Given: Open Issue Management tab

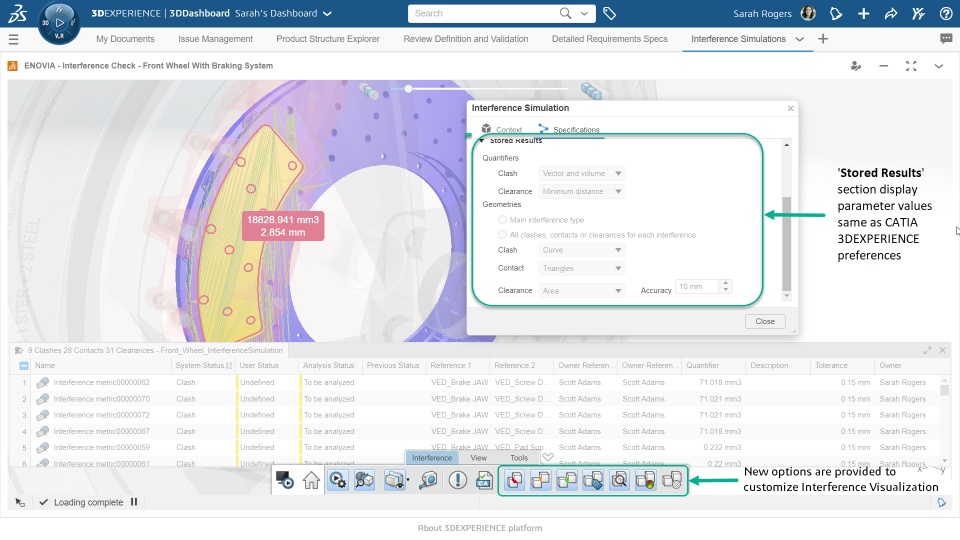Looking at the screenshot, I should (x=216, y=39).
